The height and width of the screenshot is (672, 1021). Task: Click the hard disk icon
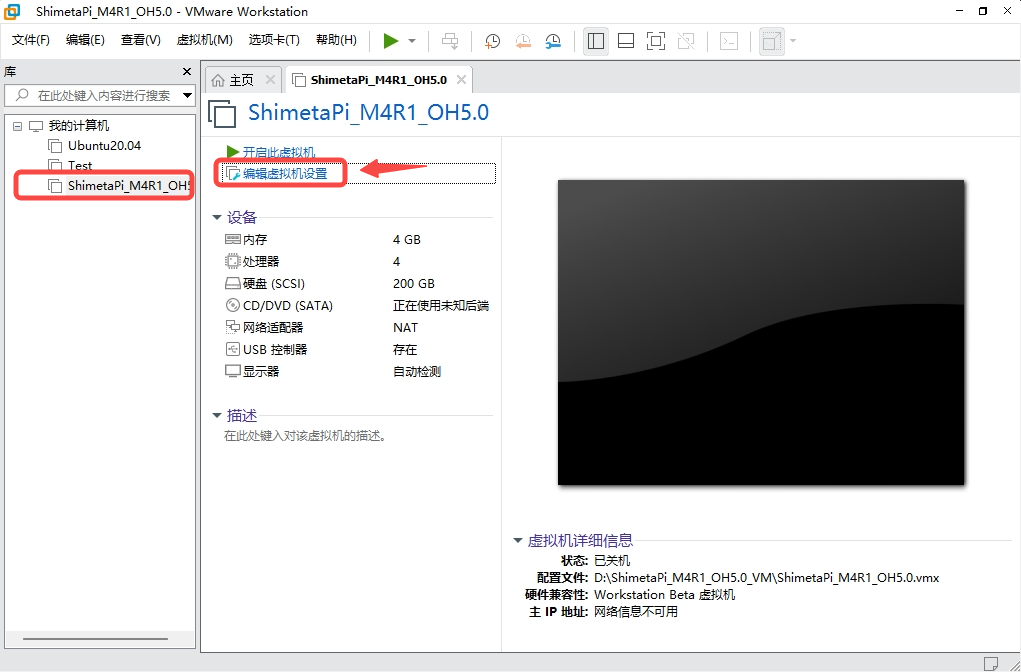coord(232,283)
